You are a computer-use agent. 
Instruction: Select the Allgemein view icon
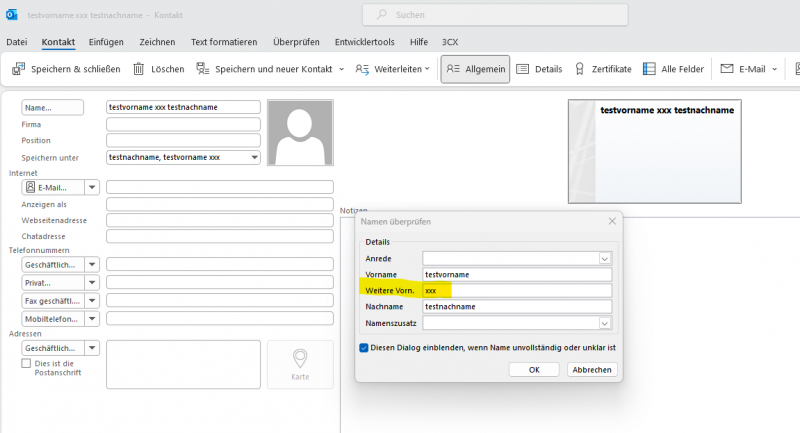(x=453, y=69)
